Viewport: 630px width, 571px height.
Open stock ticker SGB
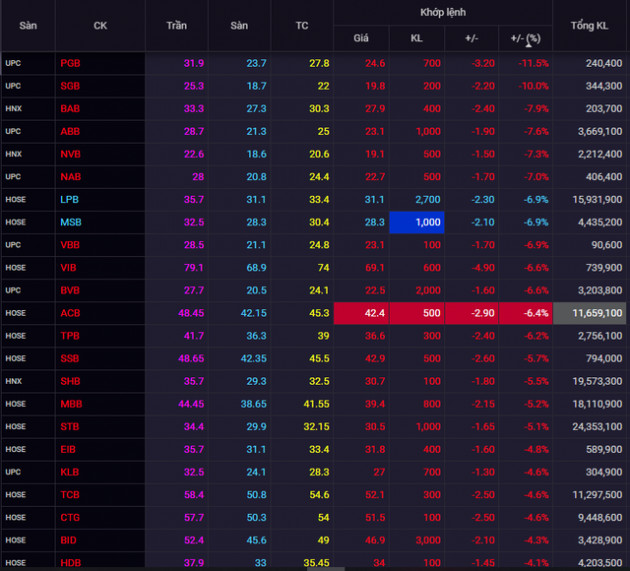(x=70, y=86)
